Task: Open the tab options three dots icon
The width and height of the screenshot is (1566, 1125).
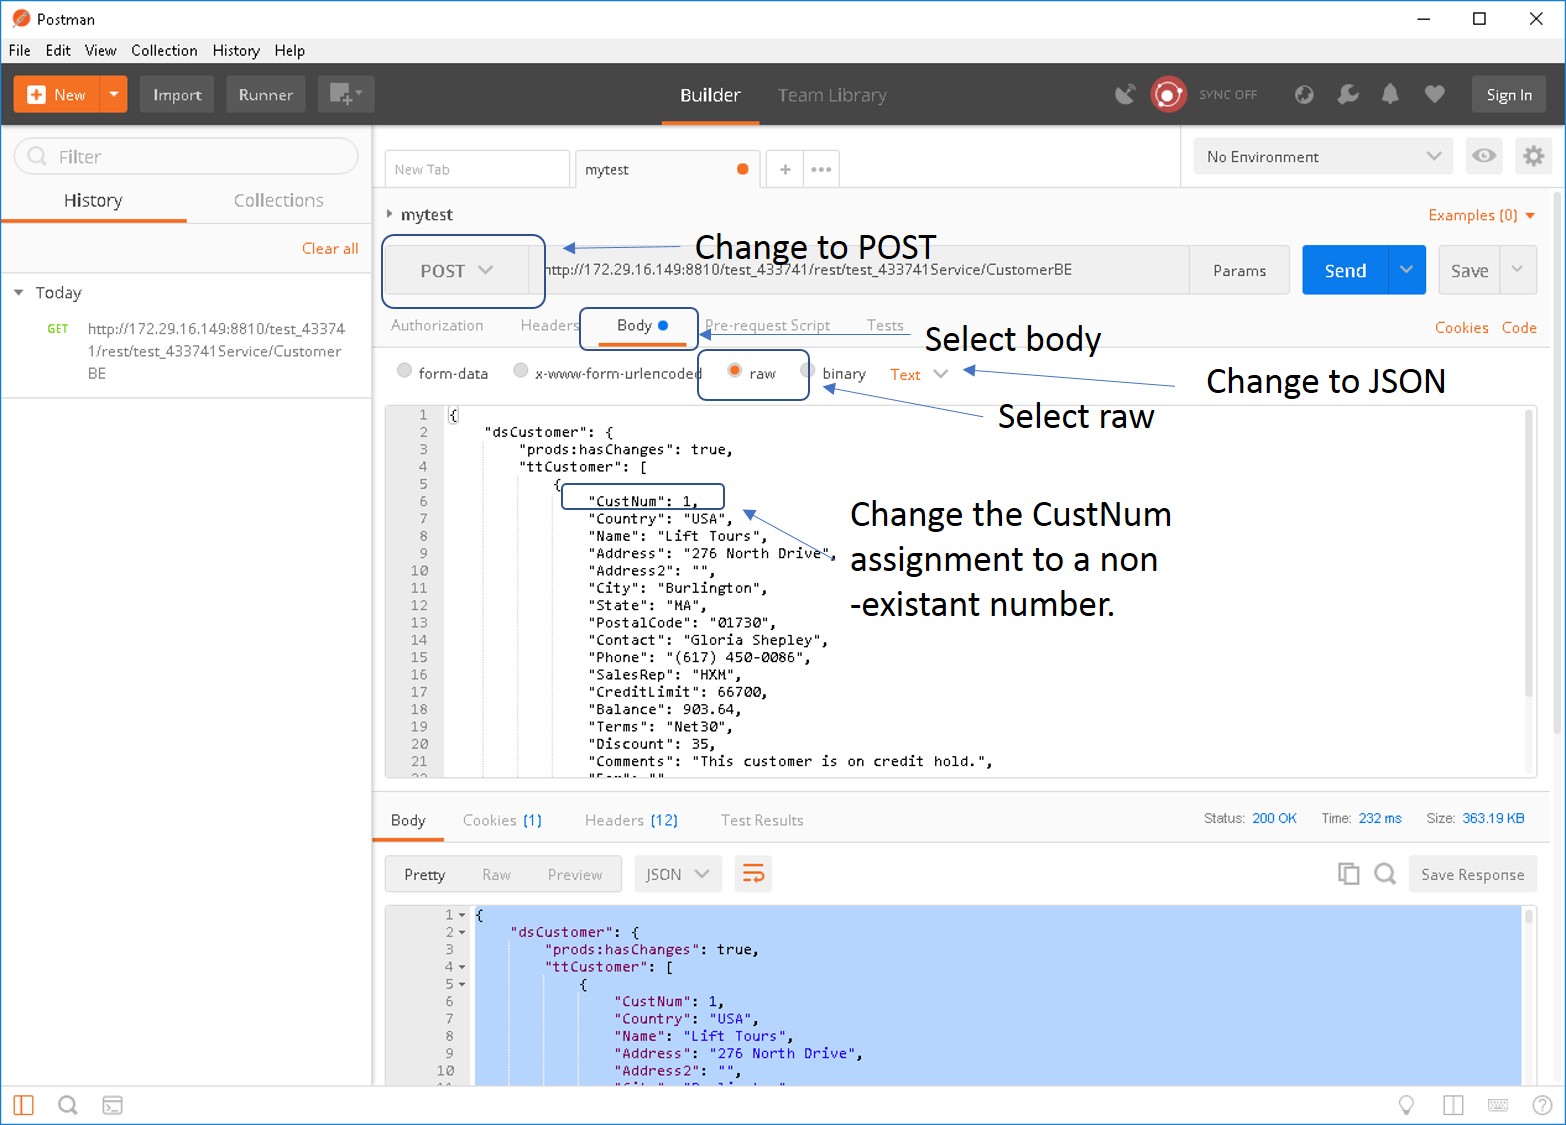Action: [x=821, y=169]
